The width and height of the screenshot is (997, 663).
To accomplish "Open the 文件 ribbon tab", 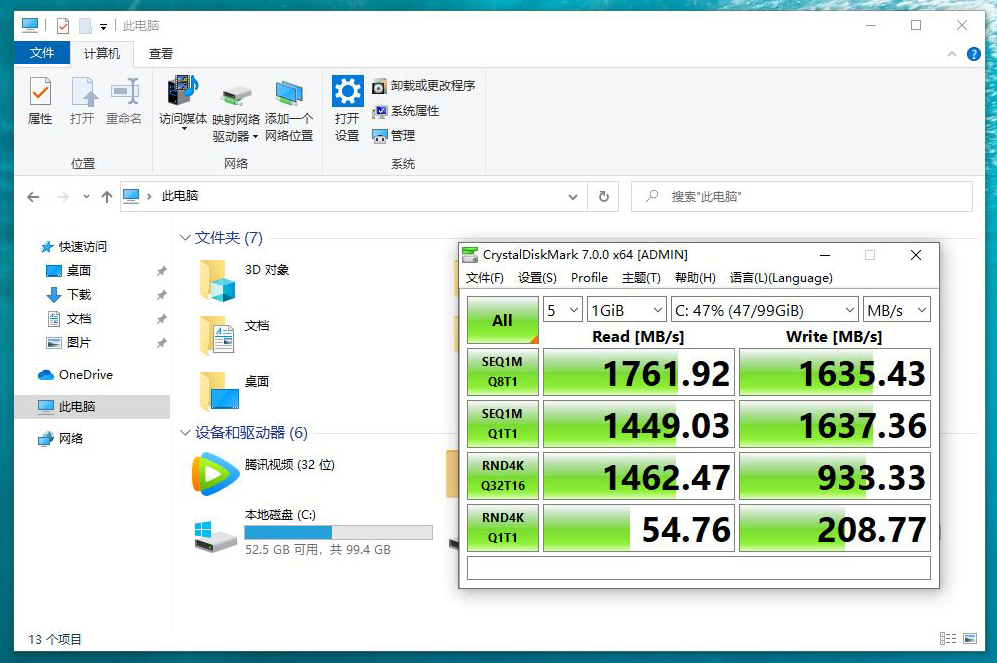I will (x=42, y=53).
